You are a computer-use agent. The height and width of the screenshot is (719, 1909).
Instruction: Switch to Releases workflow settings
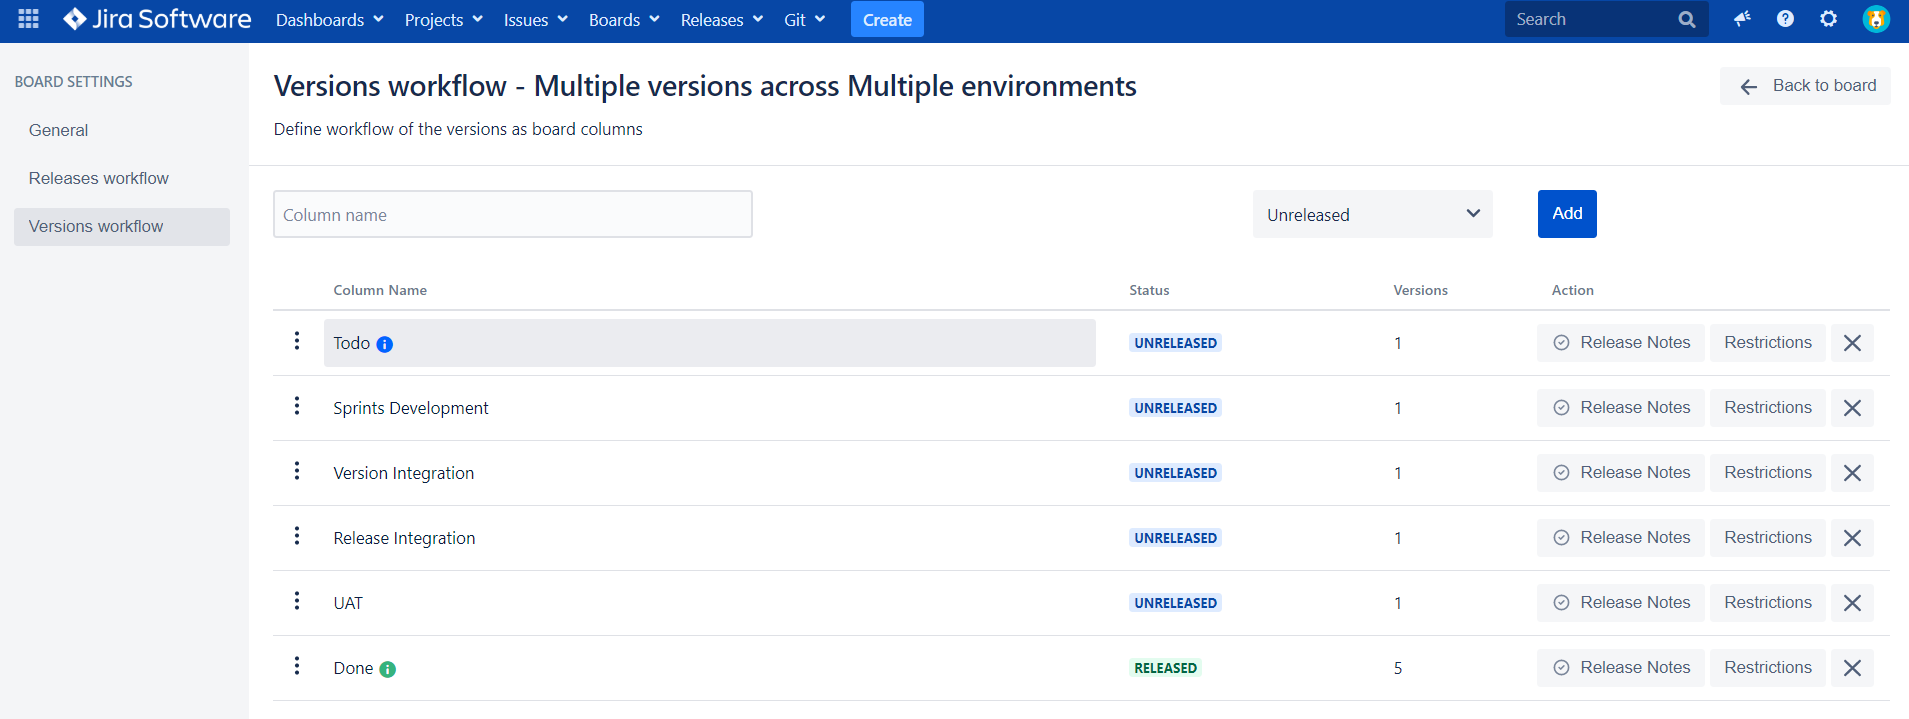pyautogui.click(x=98, y=178)
